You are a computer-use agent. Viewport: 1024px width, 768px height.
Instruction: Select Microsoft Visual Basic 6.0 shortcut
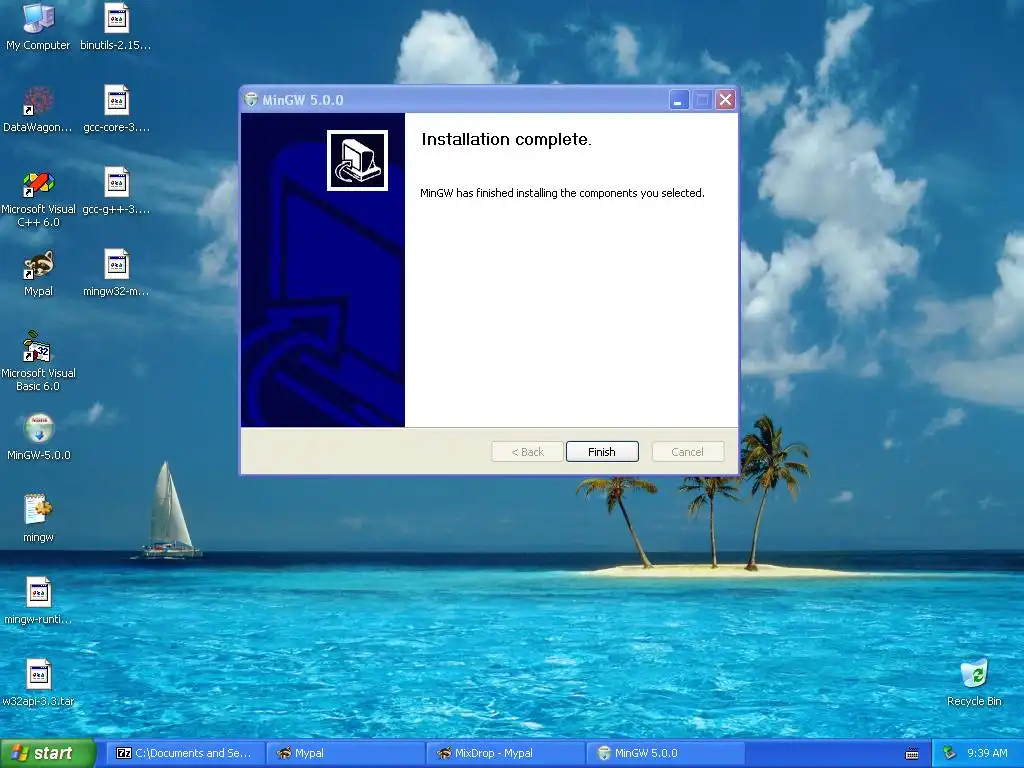[38, 361]
